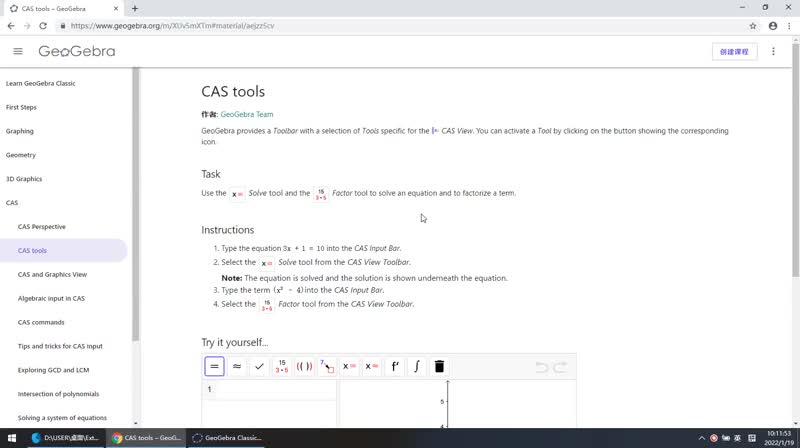Screen dimensions: 800x448
Task: Reload the page in the browser
Action: (x=43, y=26)
